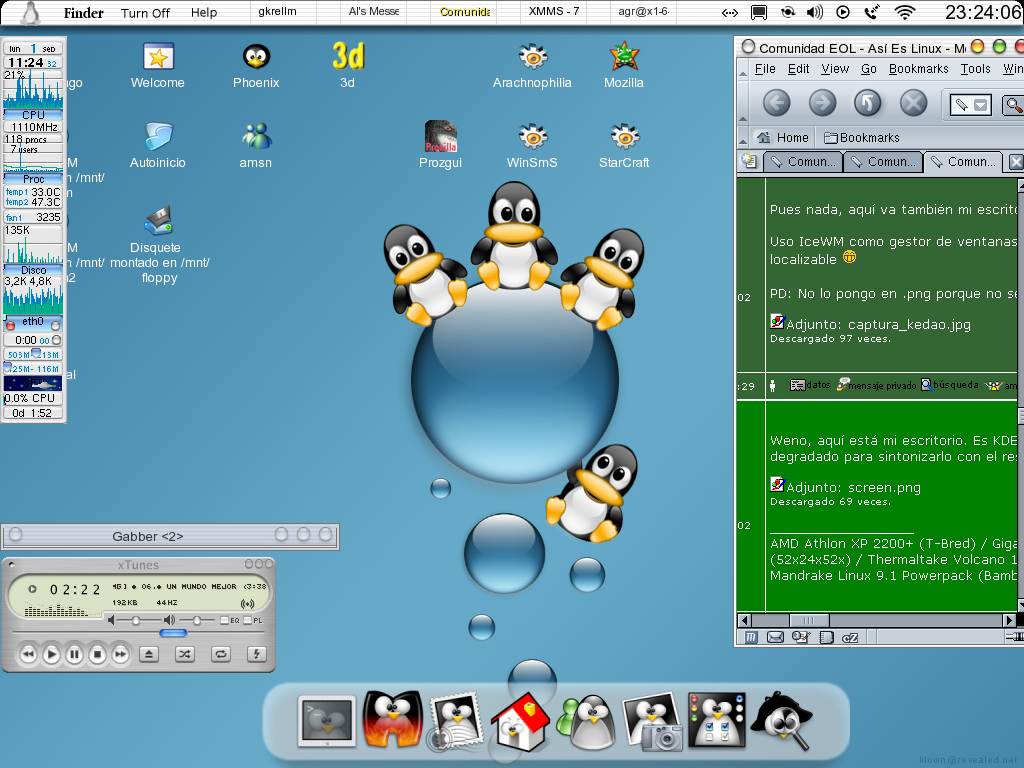
Task: Click the Home button in bookmarks bar
Action: [x=783, y=138]
